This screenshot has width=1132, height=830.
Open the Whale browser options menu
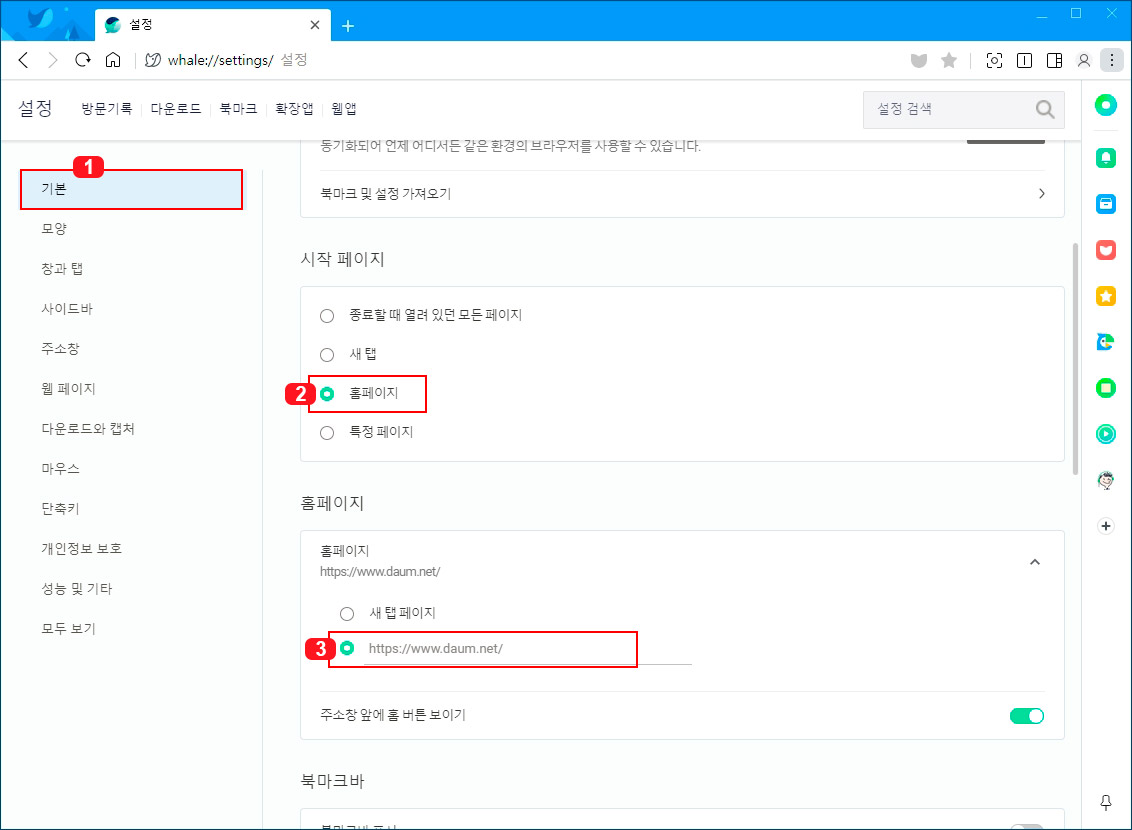pos(1112,59)
